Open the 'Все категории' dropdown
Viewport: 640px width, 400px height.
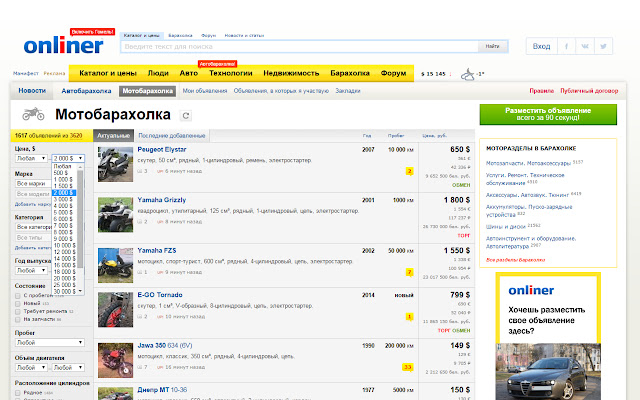coord(33,227)
